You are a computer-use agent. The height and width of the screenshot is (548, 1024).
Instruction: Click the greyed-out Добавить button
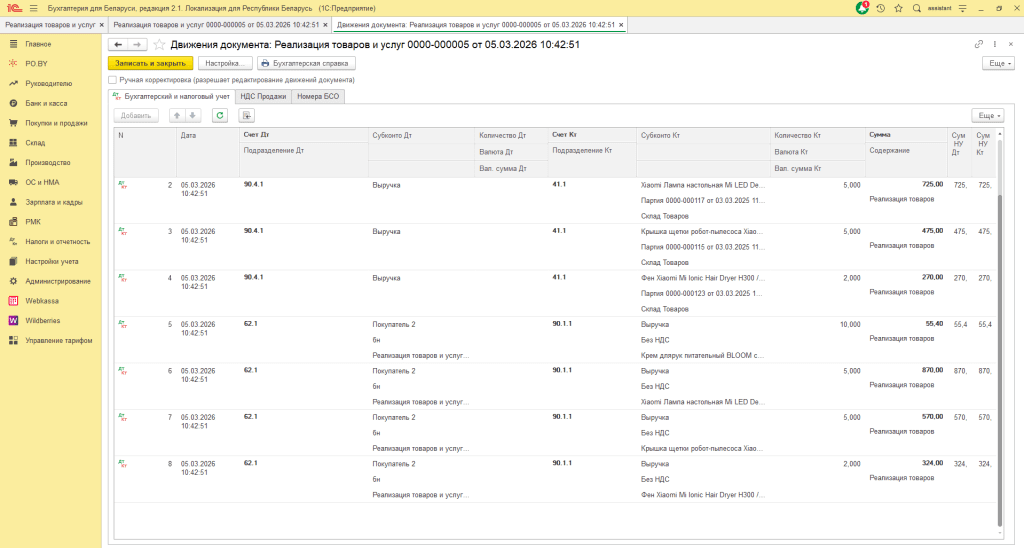136,116
